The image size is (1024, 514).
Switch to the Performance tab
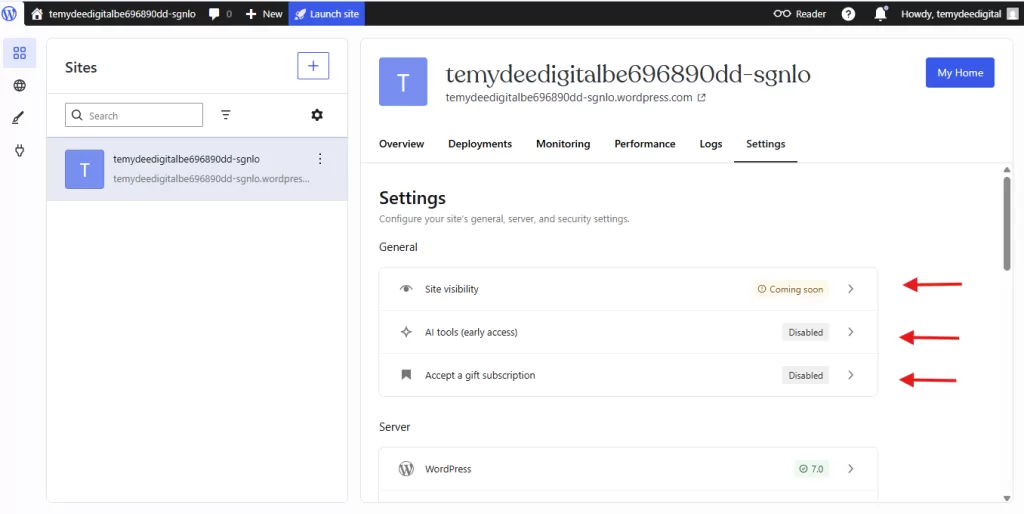pyautogui.click(x=645, y=144)
